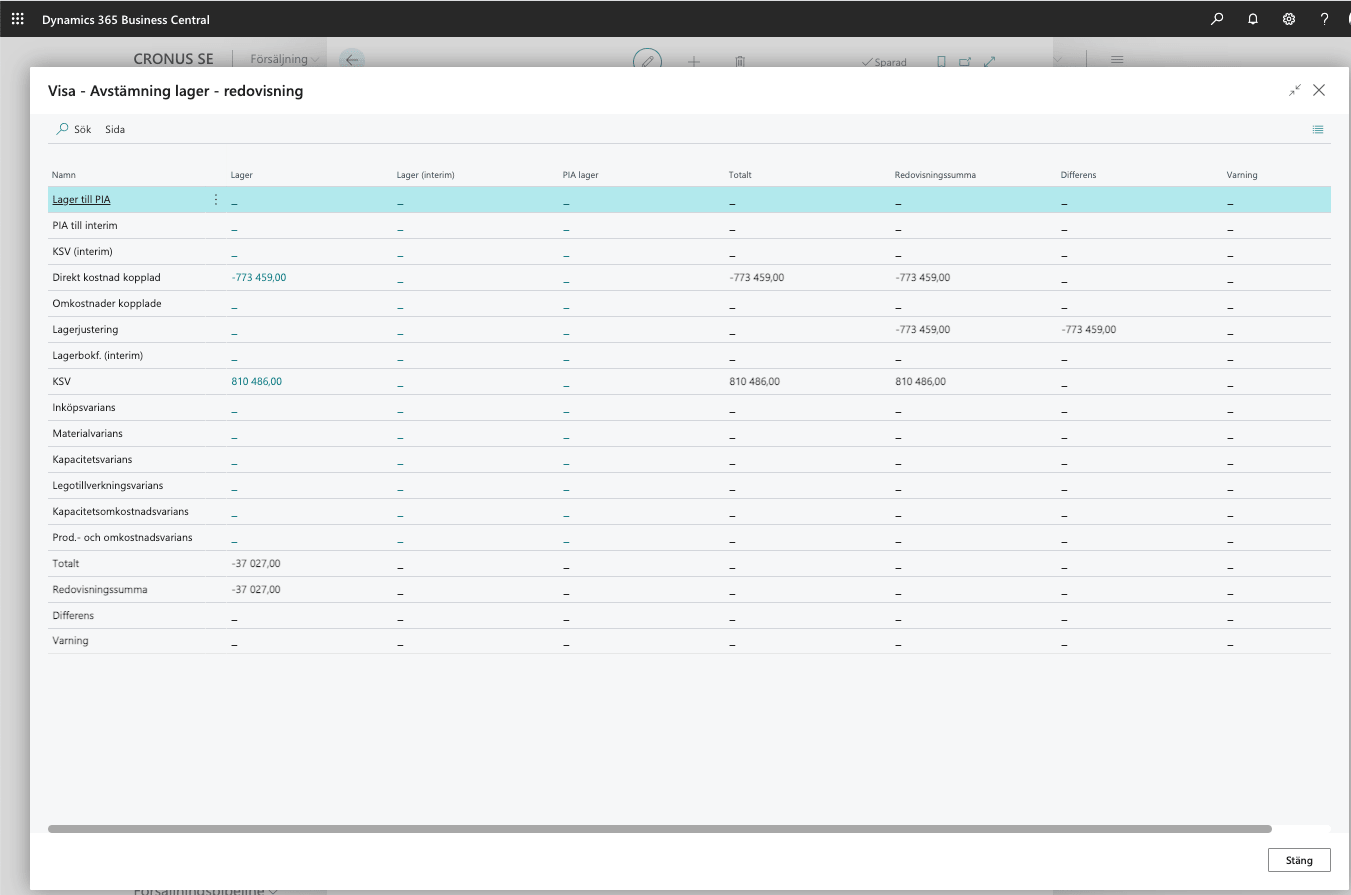Open the notifications bell
The width and height of the screenshot is (1351, 895).
[x=1253, y=19]
